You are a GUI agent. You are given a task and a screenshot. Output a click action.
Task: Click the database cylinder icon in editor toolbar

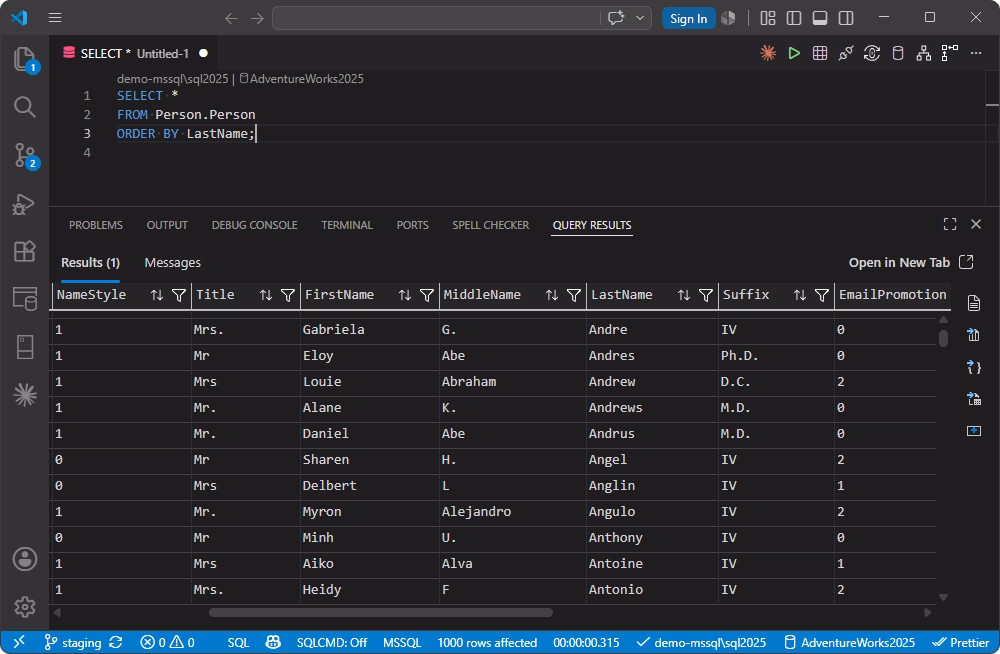tap(898, 54)
